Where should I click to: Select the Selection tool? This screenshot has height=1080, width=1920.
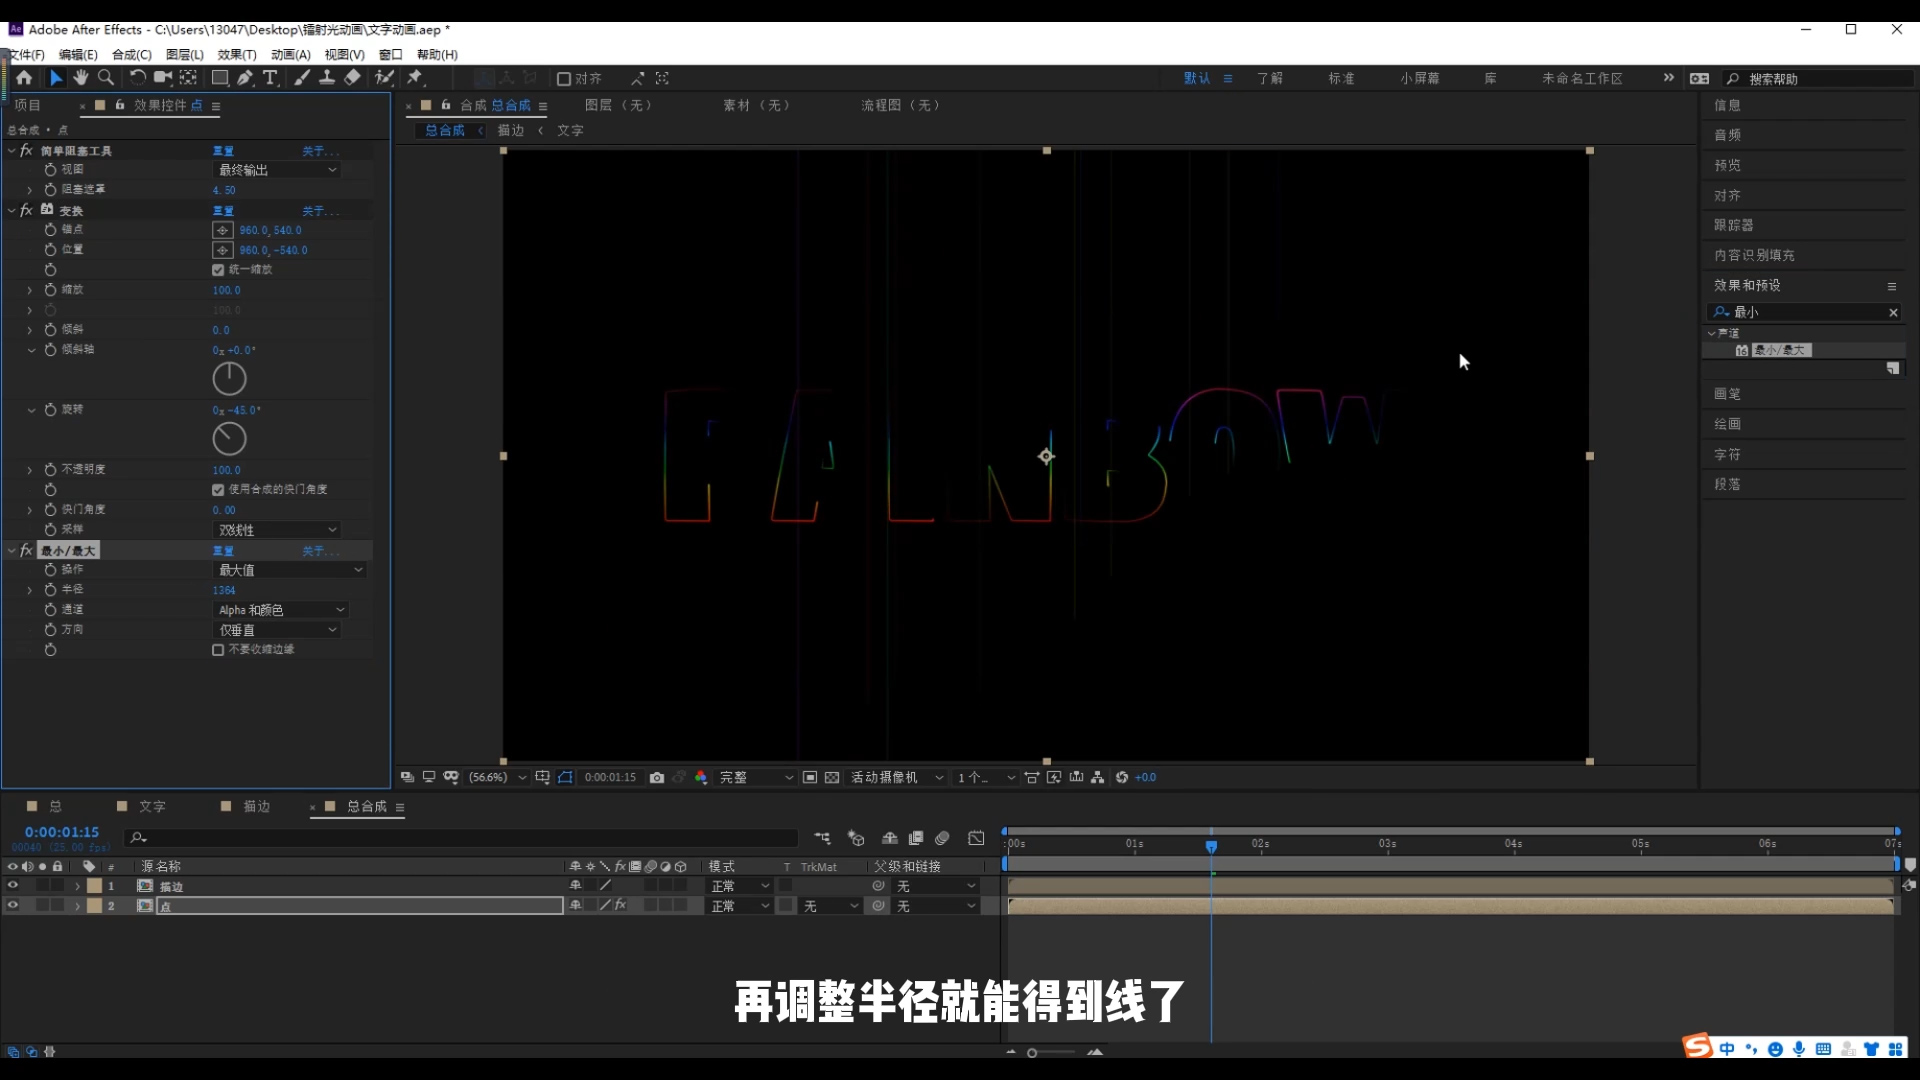click(x=55, y=78)
